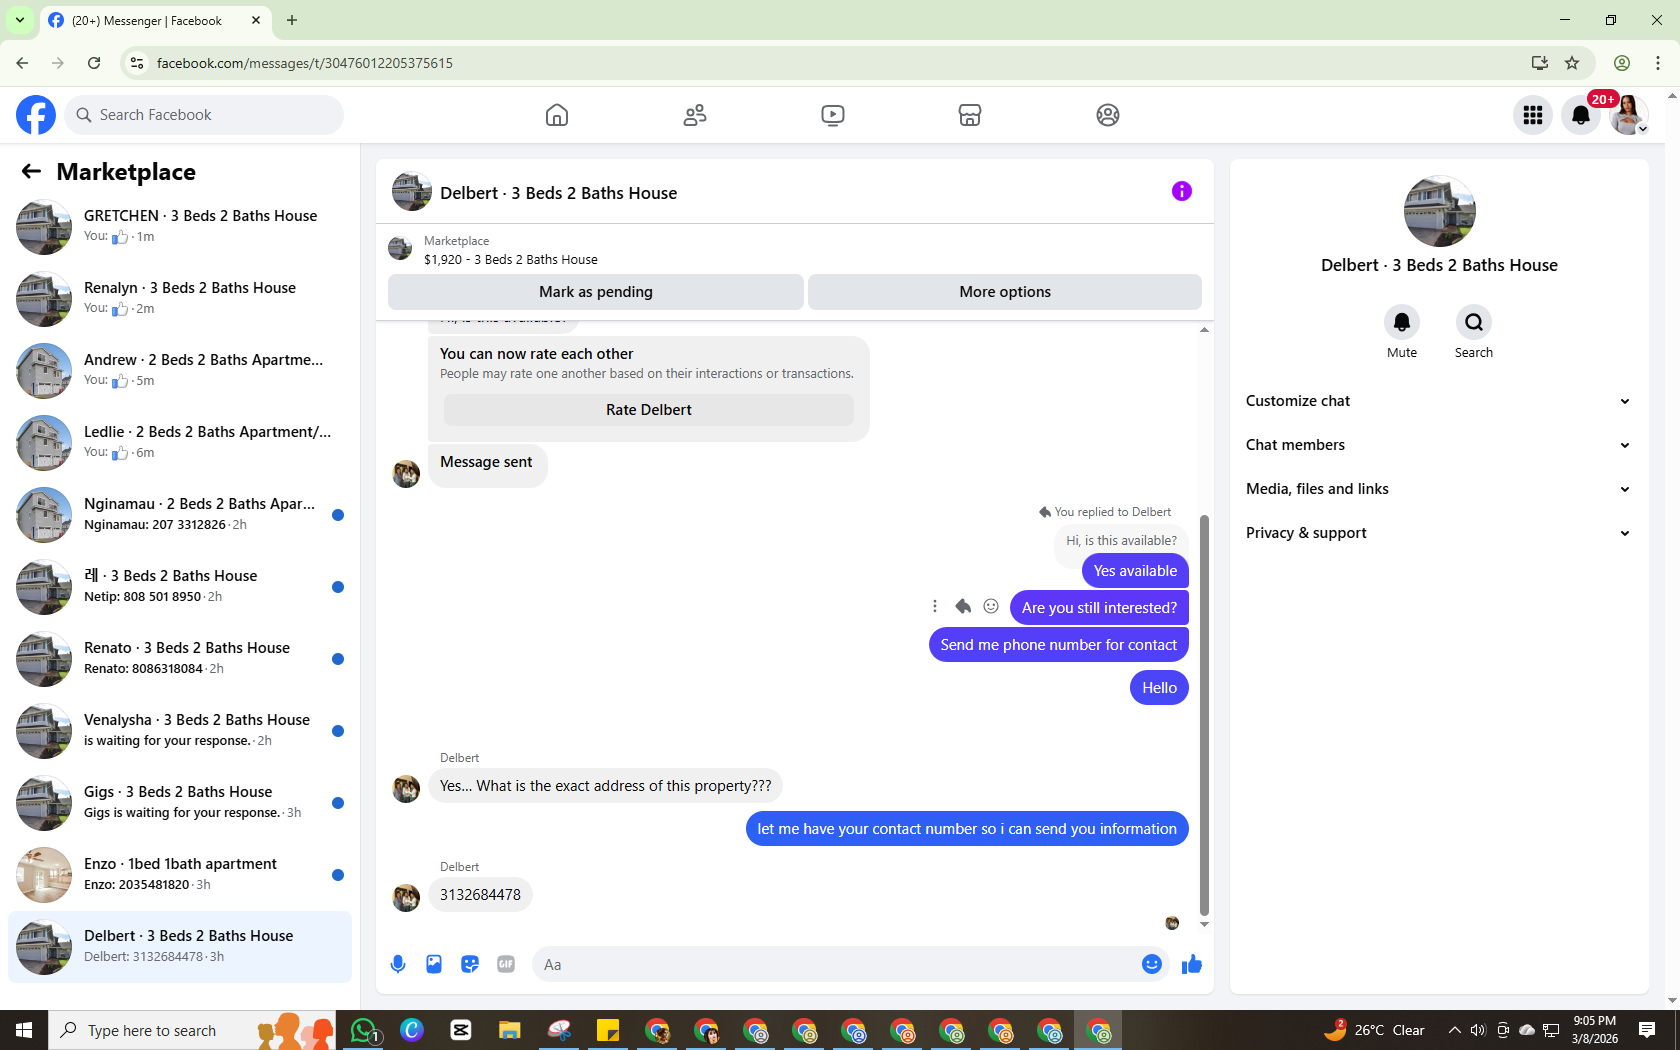Send a thumbs-up like
The width and height of the screenshot is (1680, 1050).
click(1192, 964)
